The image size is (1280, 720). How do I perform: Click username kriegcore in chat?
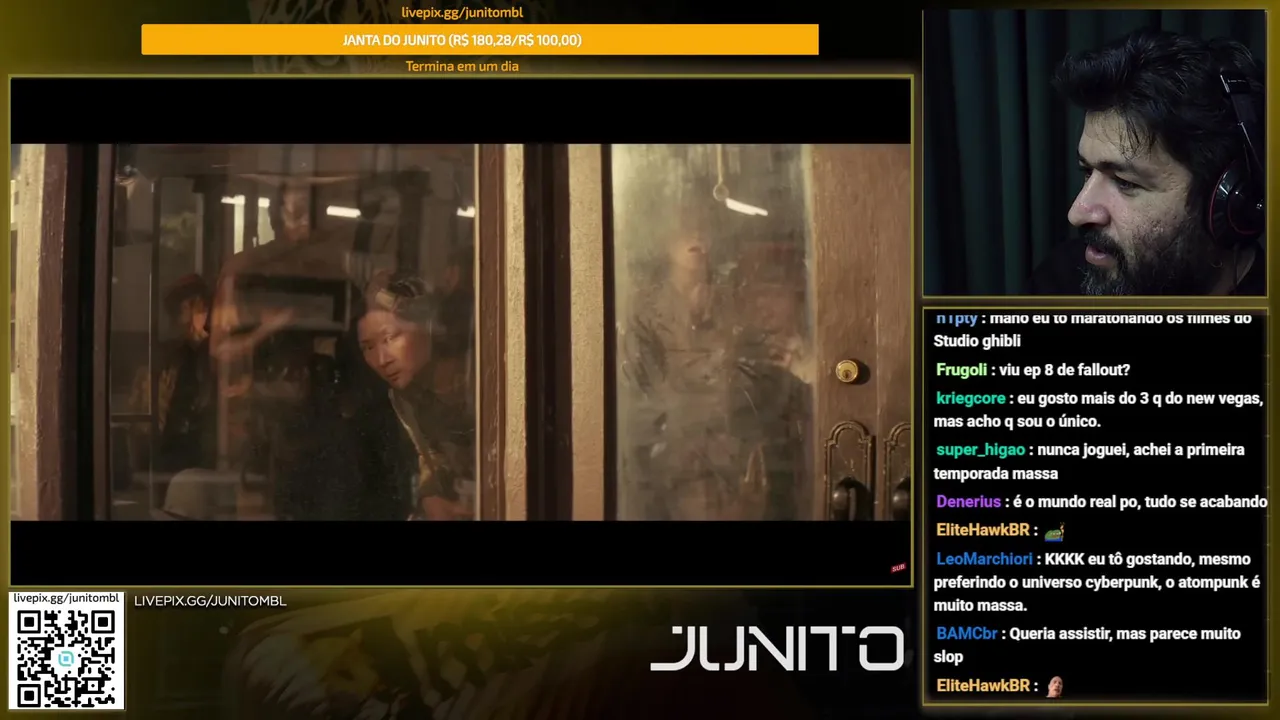(970, 398)
